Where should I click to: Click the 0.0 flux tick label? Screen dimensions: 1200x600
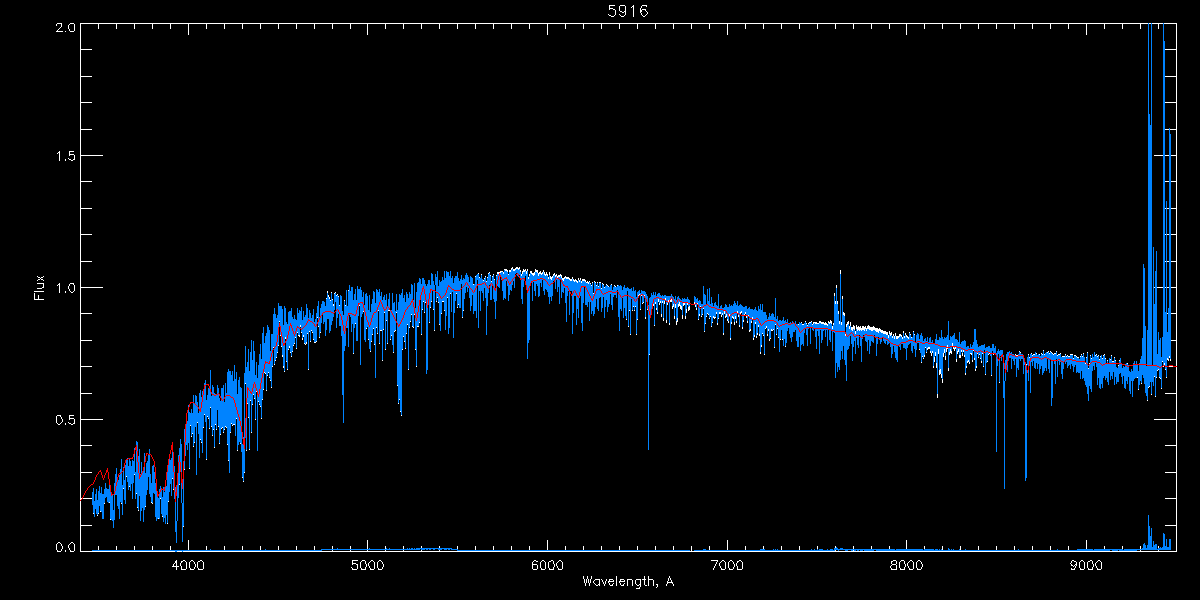[x=65, y=547]
